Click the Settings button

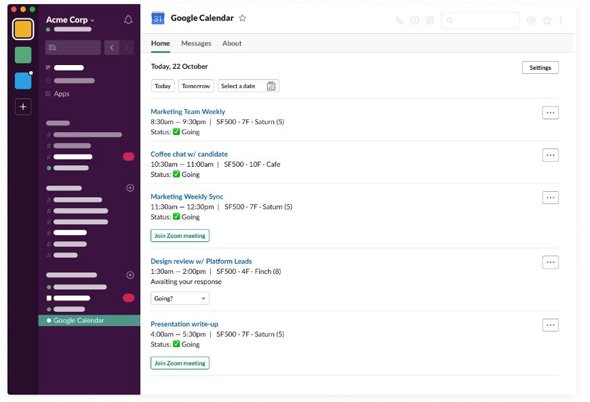(540, 67)
